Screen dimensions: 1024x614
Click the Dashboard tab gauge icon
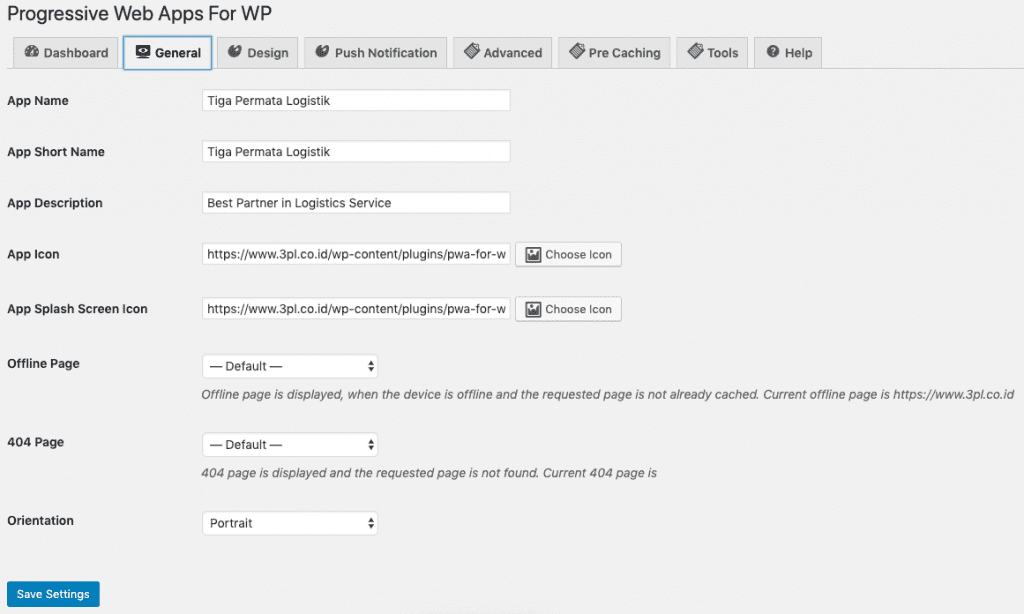click(x=31, y=52)
